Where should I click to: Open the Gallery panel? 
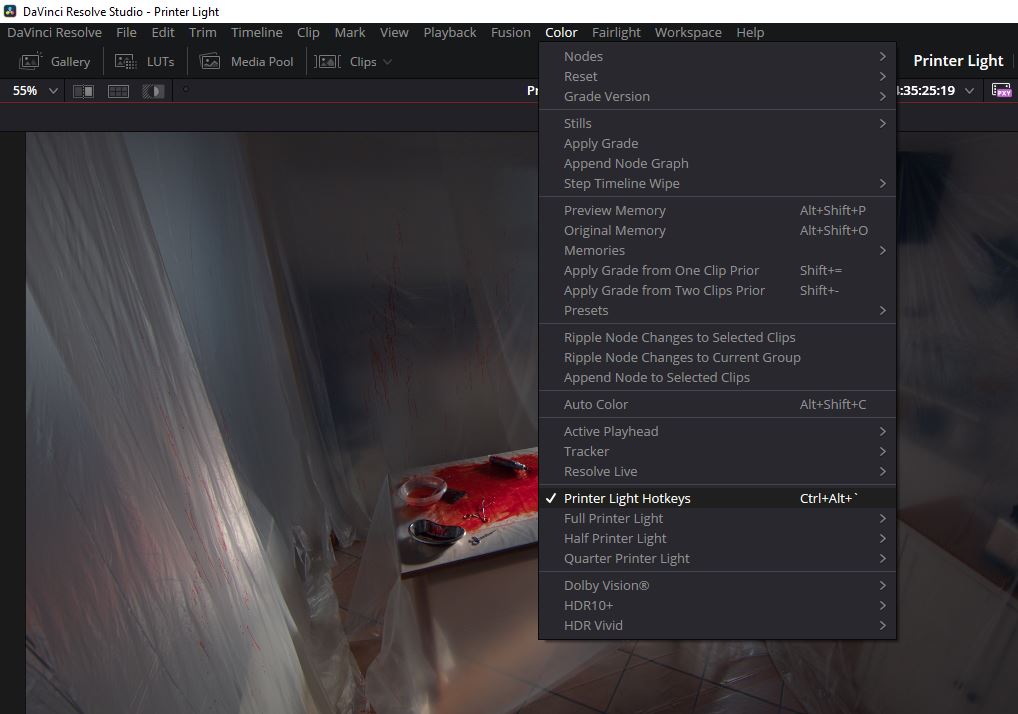click(55, 62)
